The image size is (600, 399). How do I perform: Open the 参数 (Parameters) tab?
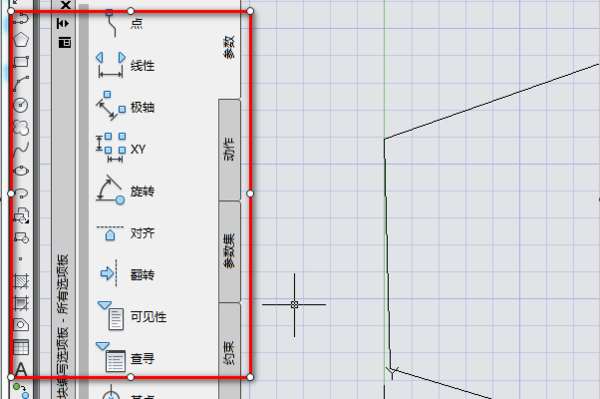click(x=229, y=47)
